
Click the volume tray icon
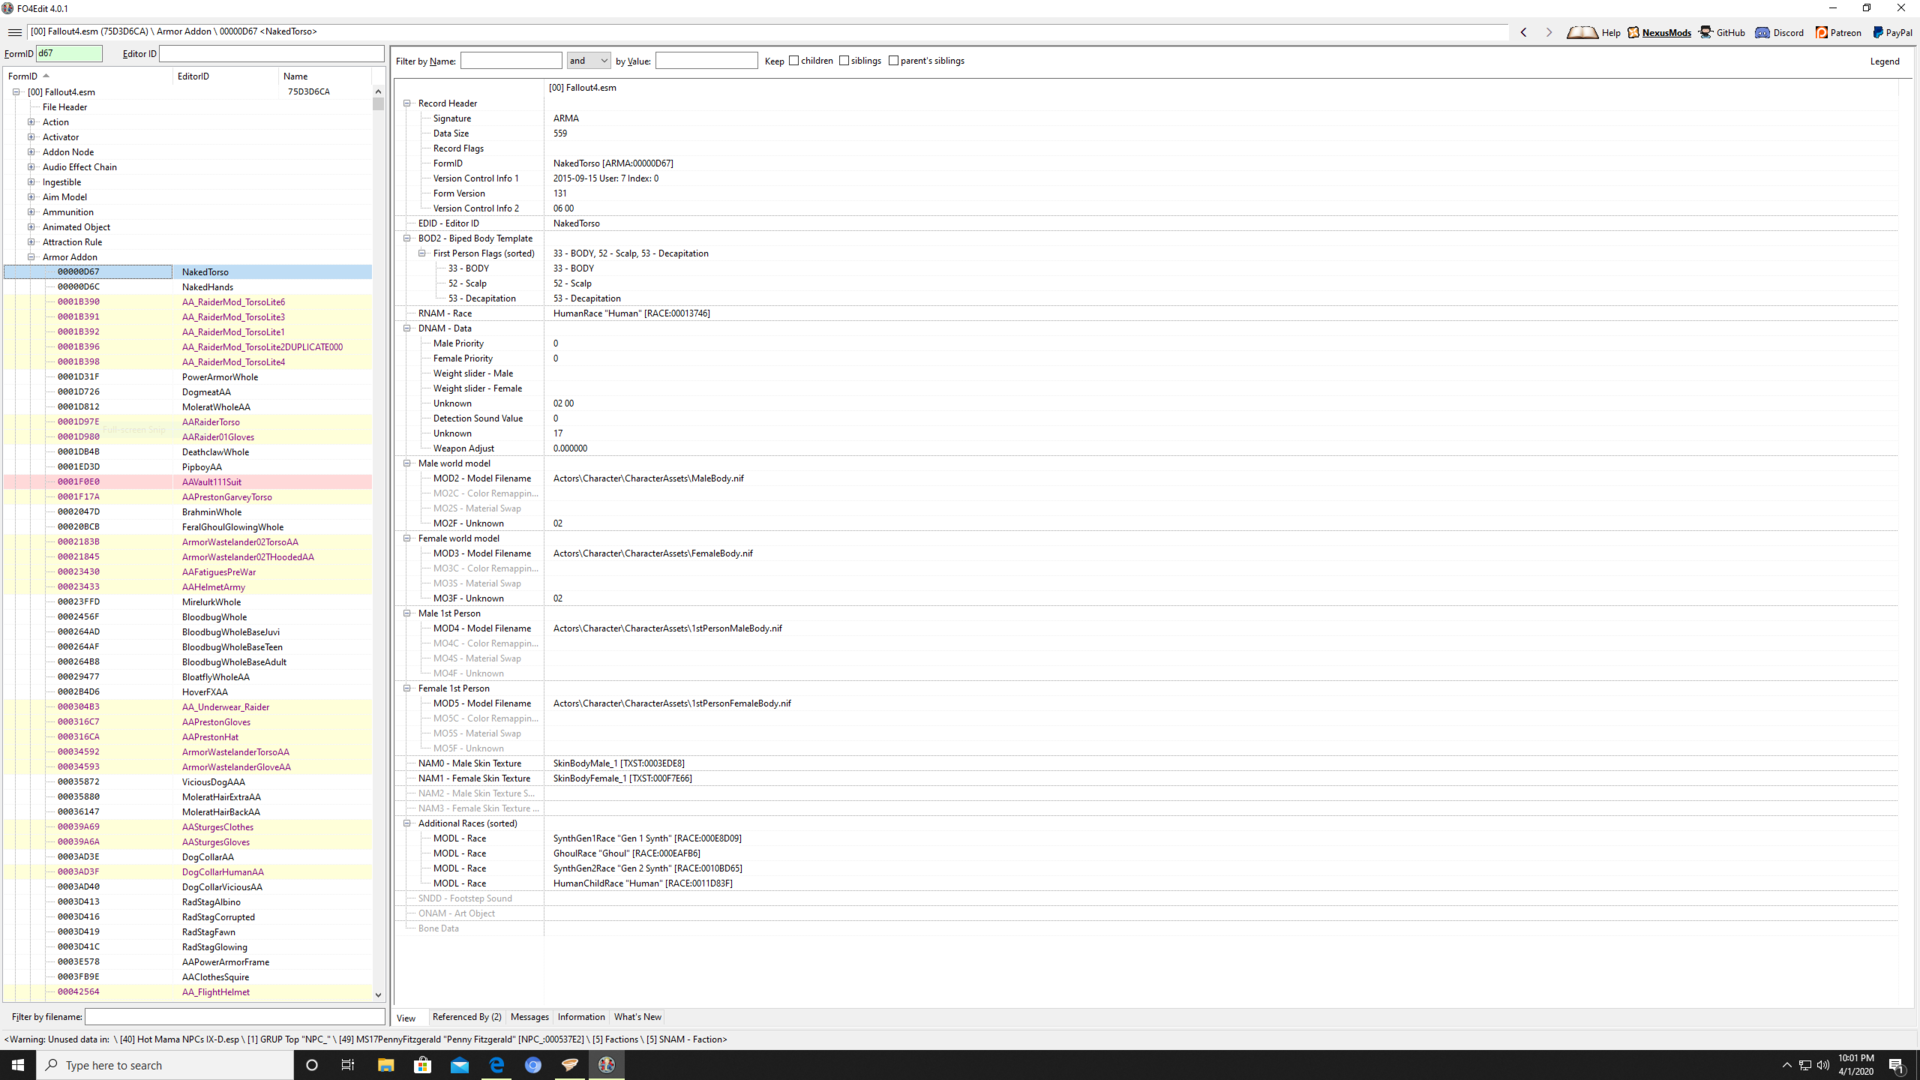pyautogui.click(x=1822, y=1065)
